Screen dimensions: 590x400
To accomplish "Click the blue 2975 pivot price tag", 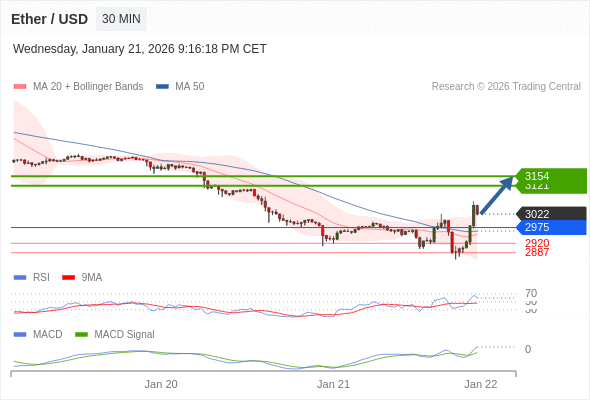I will tap(551, 228).
